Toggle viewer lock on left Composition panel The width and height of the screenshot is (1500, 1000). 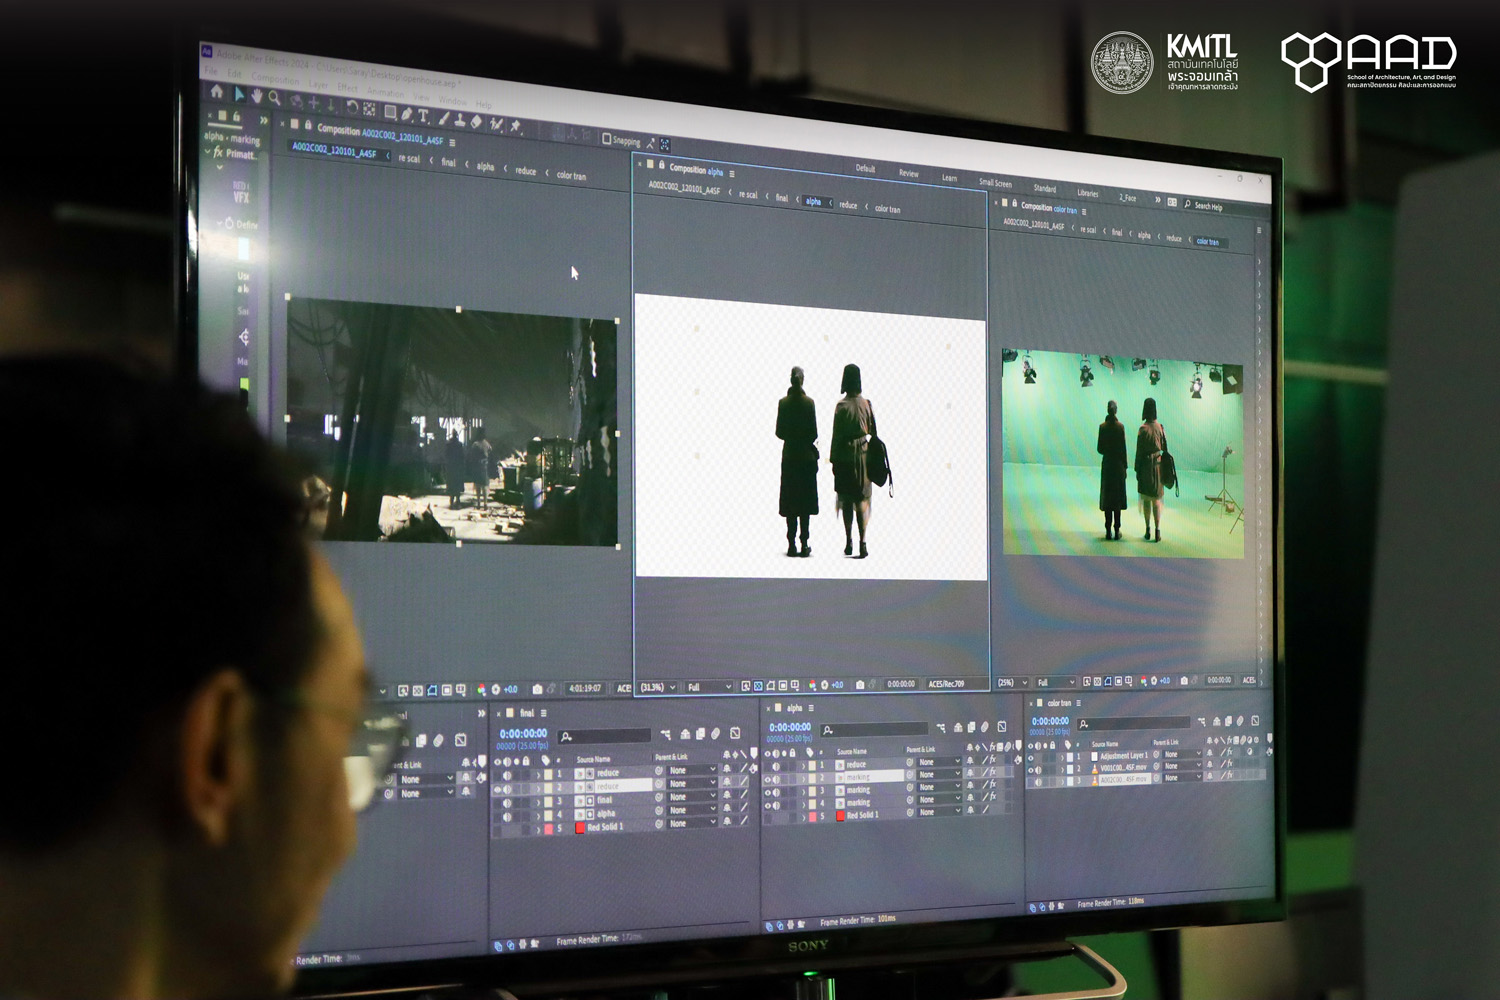click(x=308, y=125)
